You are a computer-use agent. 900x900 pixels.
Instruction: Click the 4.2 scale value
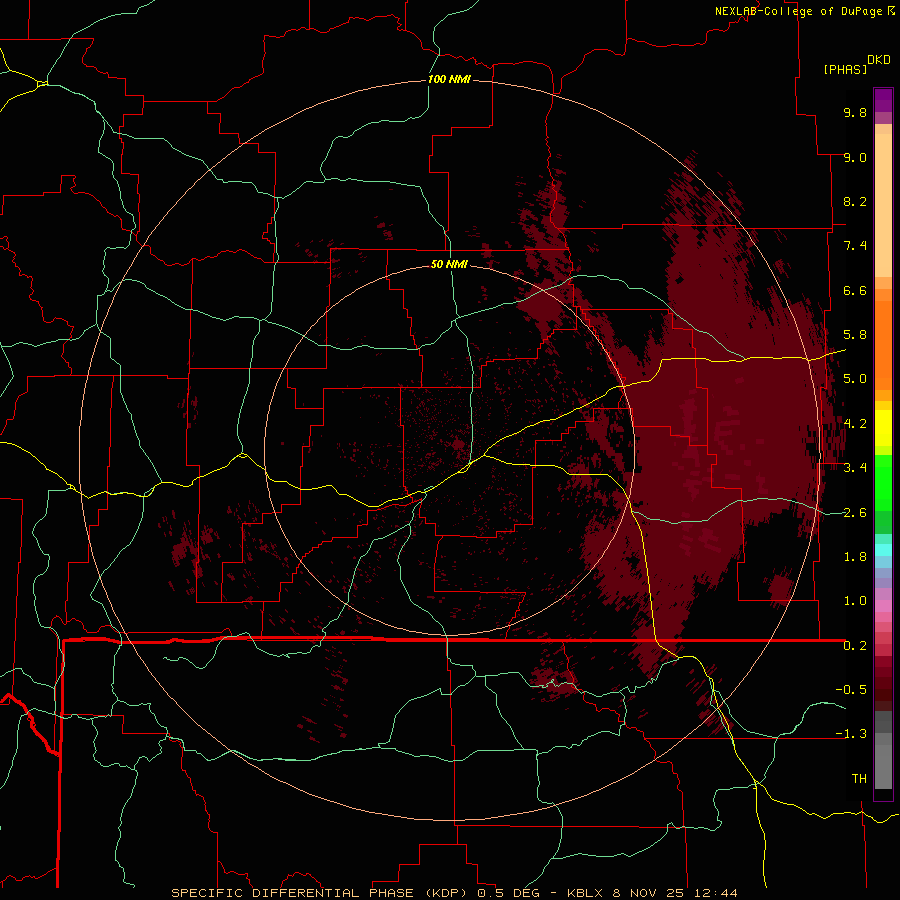point(855,424)
